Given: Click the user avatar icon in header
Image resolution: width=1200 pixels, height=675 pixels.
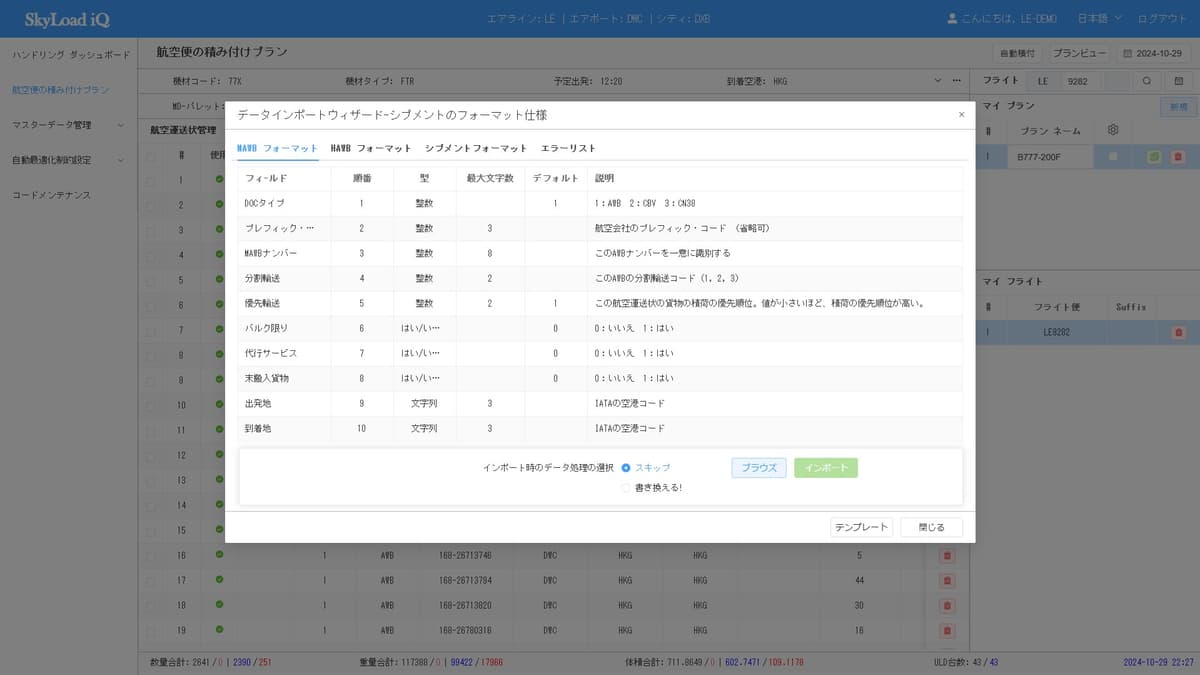Looking at the screenshot, I should click(952, 19).
